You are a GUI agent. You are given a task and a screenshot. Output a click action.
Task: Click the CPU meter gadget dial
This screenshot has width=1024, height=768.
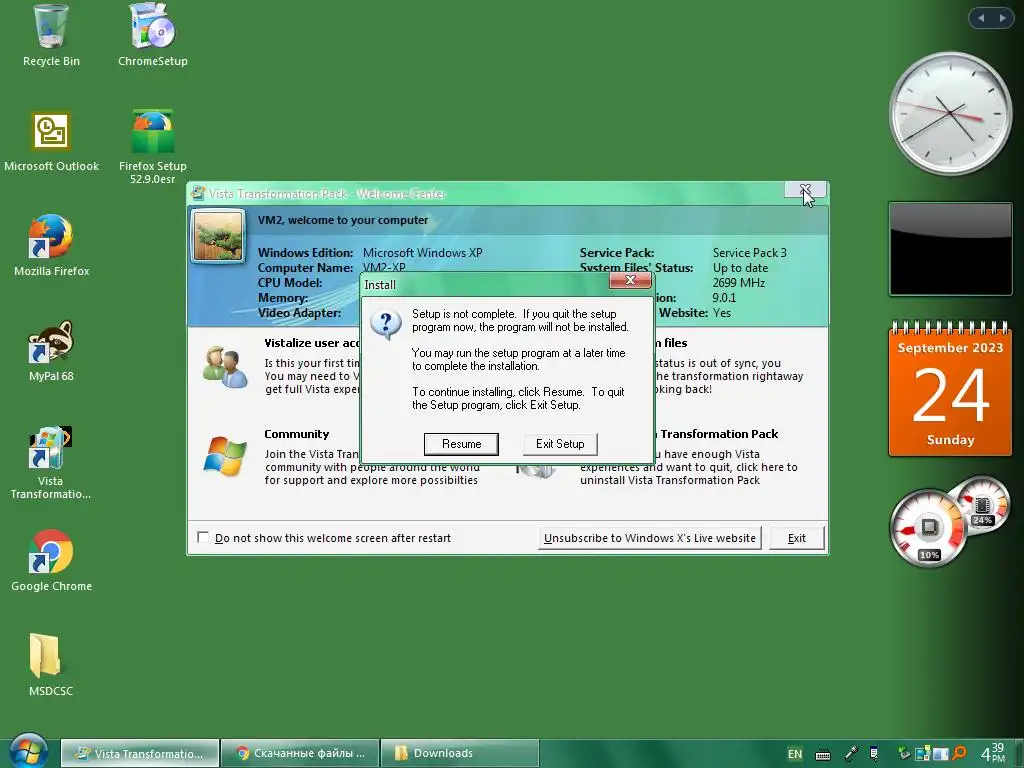[928, 528]
